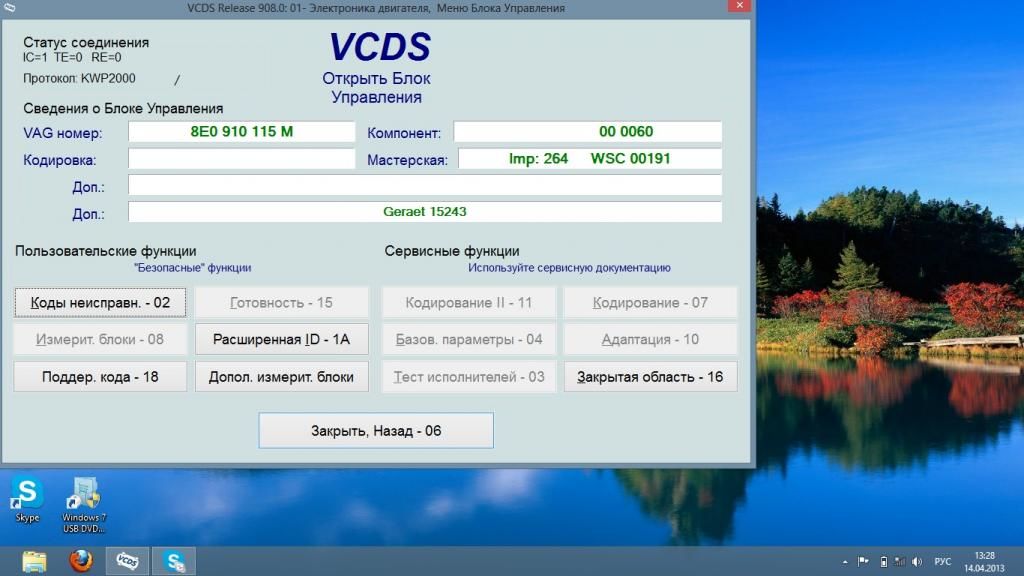Image resolution: width=1024 pixels, height=576 pixels.
Task: Click disabled Готовность - 15 button
Action: click(281, 302)
